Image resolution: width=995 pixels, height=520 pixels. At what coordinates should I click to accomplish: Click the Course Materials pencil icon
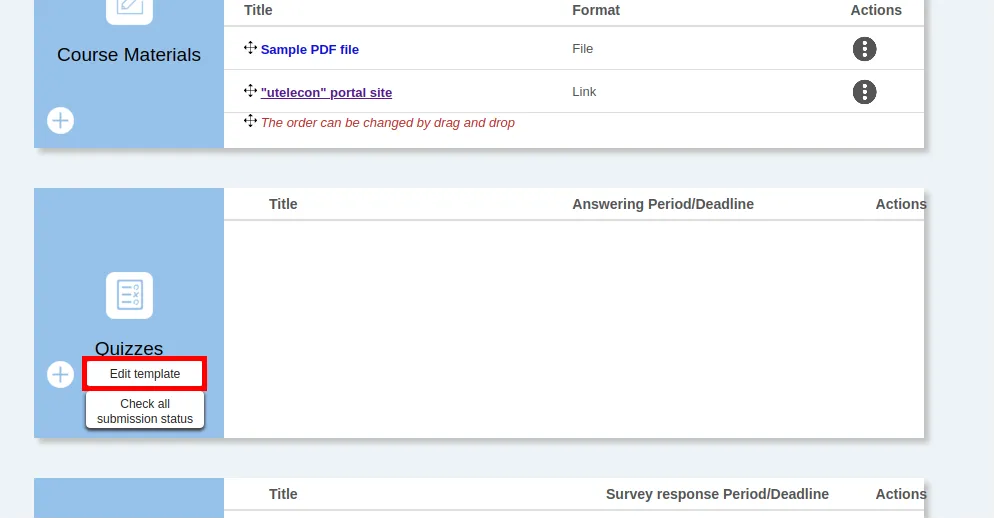tap(129, 8)
